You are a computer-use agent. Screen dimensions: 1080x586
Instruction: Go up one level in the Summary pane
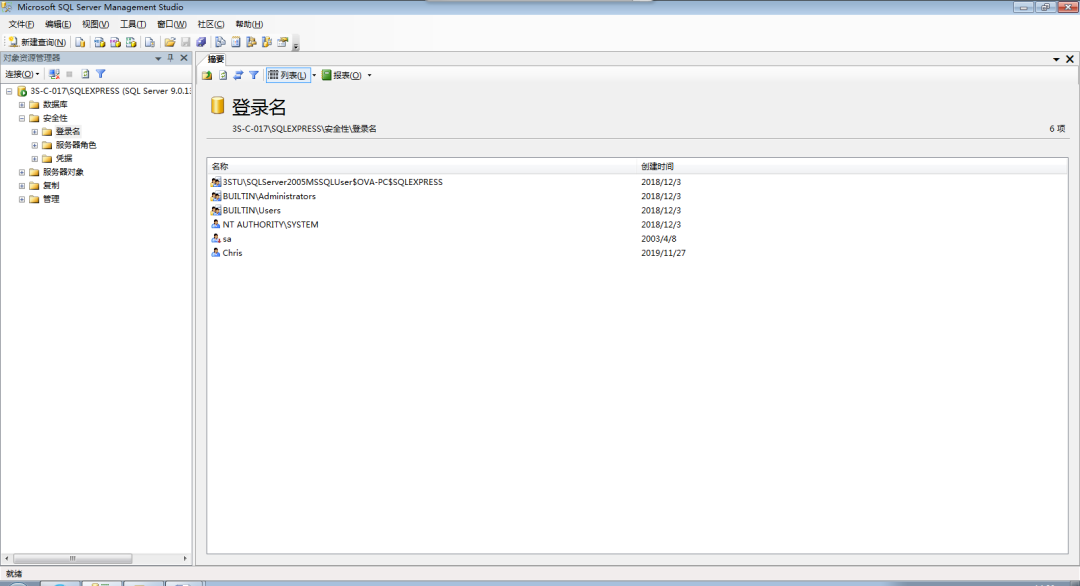[207, 75]
